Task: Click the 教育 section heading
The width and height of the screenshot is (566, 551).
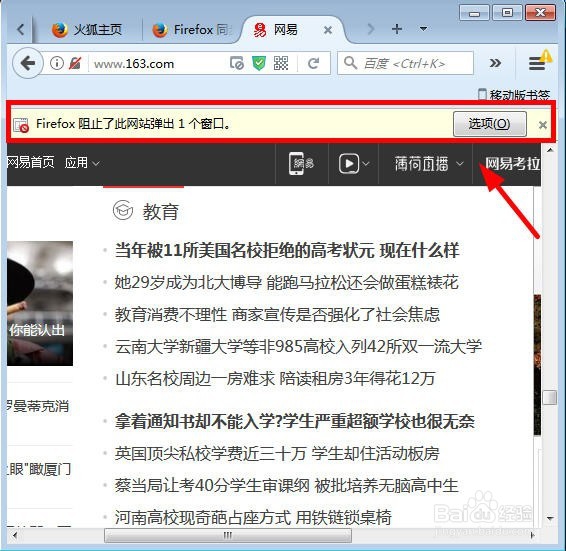Action: point(161,211)
